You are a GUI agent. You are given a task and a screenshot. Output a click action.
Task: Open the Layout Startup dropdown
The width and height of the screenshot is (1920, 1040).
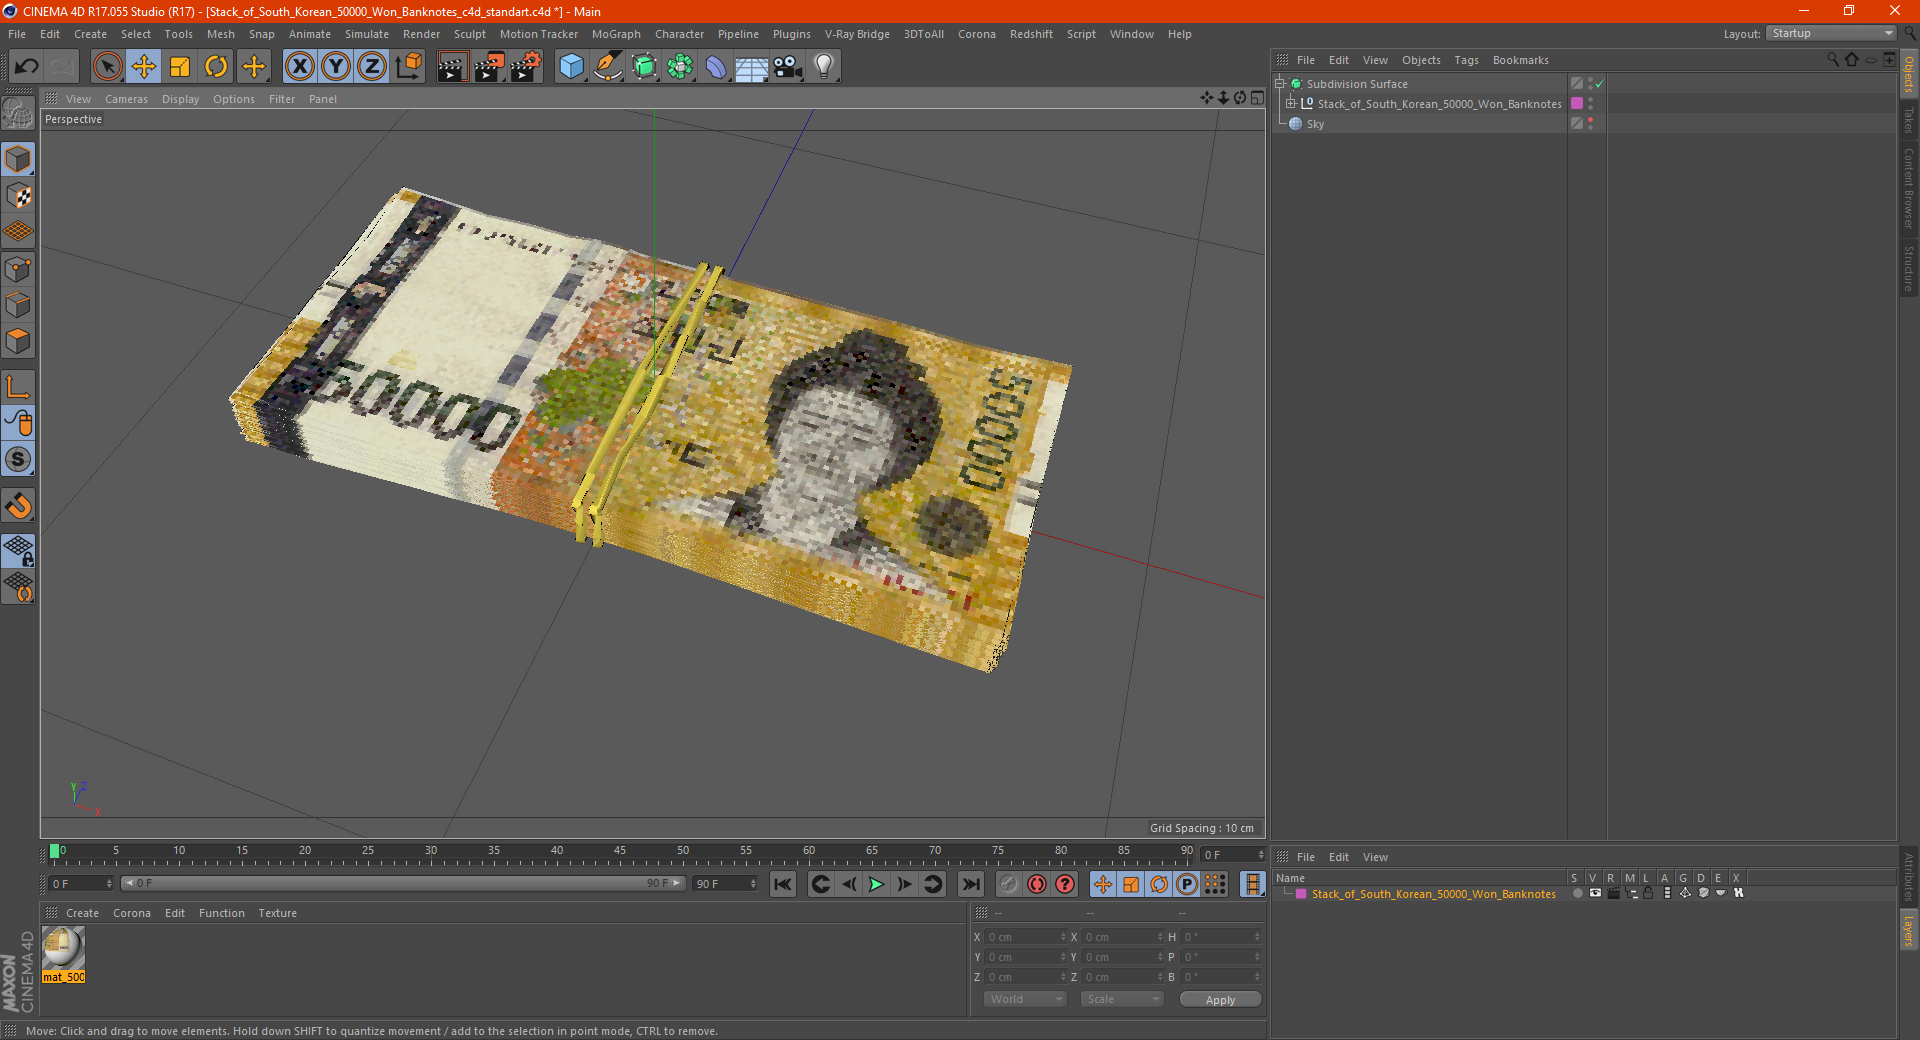click(x=1832, y=34)
